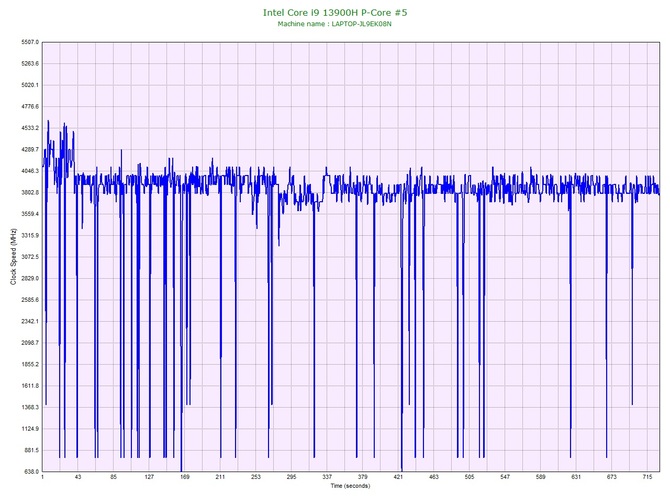
Task: Click the x-axis tick label 505
Action: pos(469,477)
